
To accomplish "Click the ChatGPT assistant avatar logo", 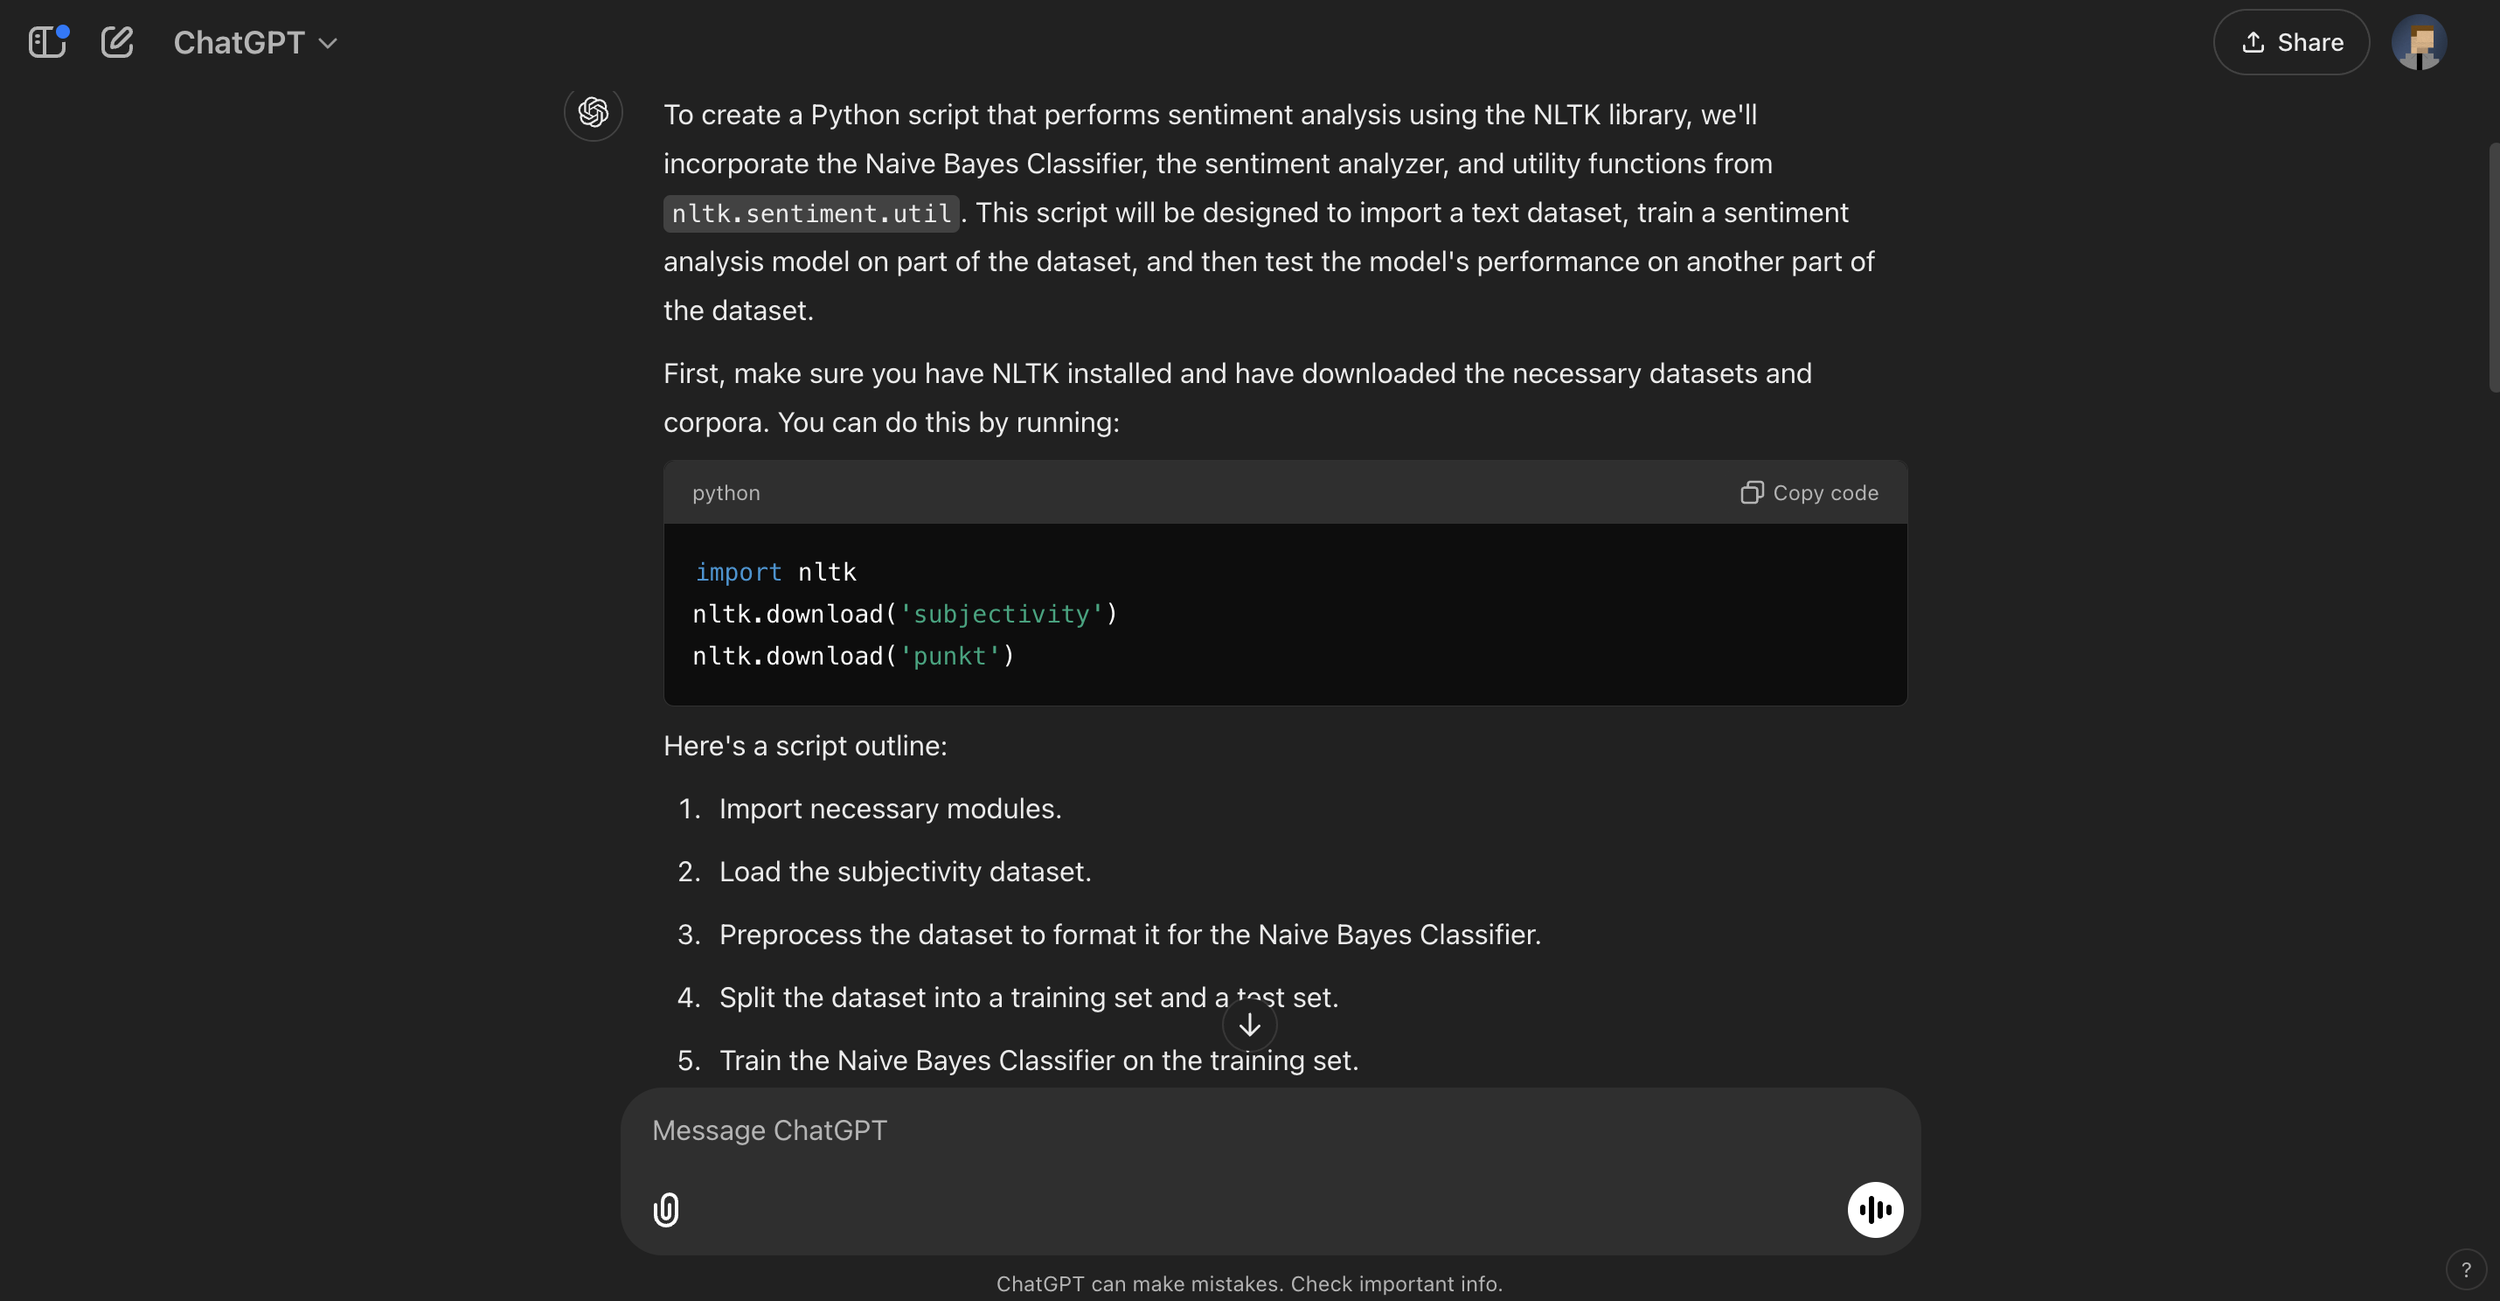I will pos(593,112).
